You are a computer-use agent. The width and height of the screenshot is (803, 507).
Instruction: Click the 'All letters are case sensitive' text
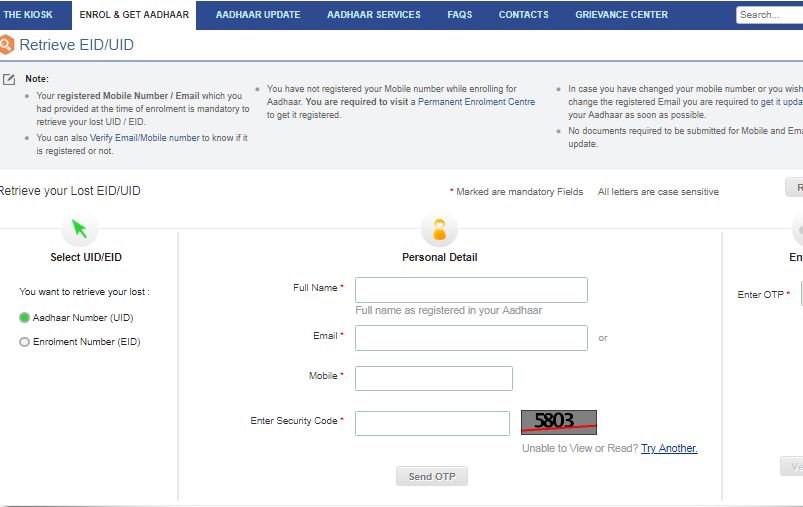point(658,192)
